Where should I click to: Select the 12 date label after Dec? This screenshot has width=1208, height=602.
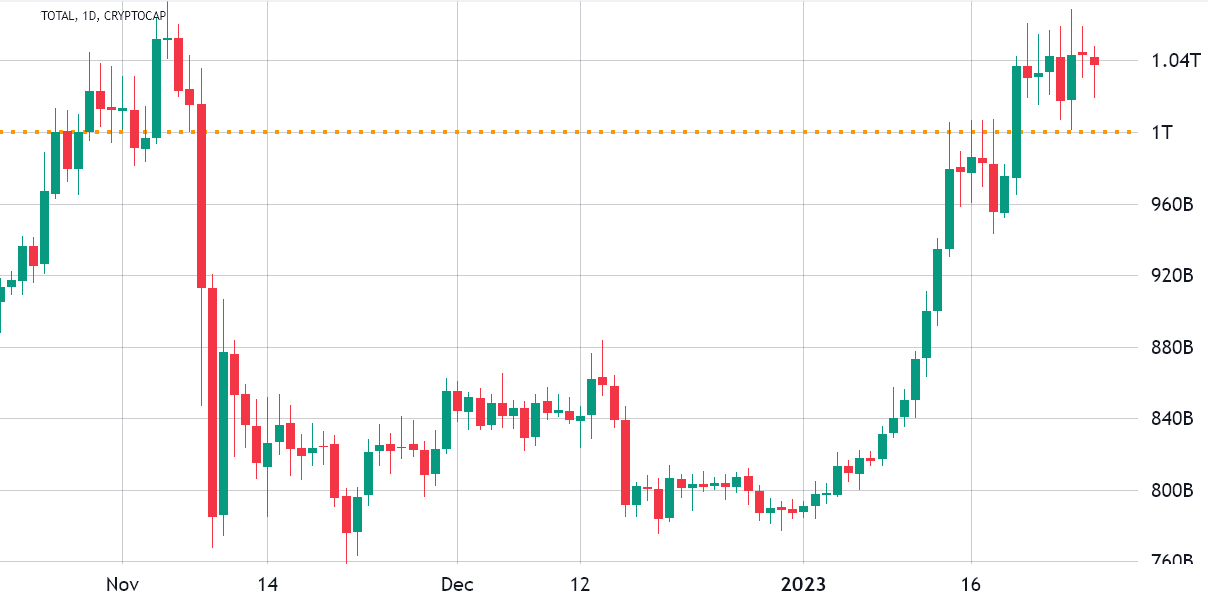pyautogui.click(x=581, y=583)
